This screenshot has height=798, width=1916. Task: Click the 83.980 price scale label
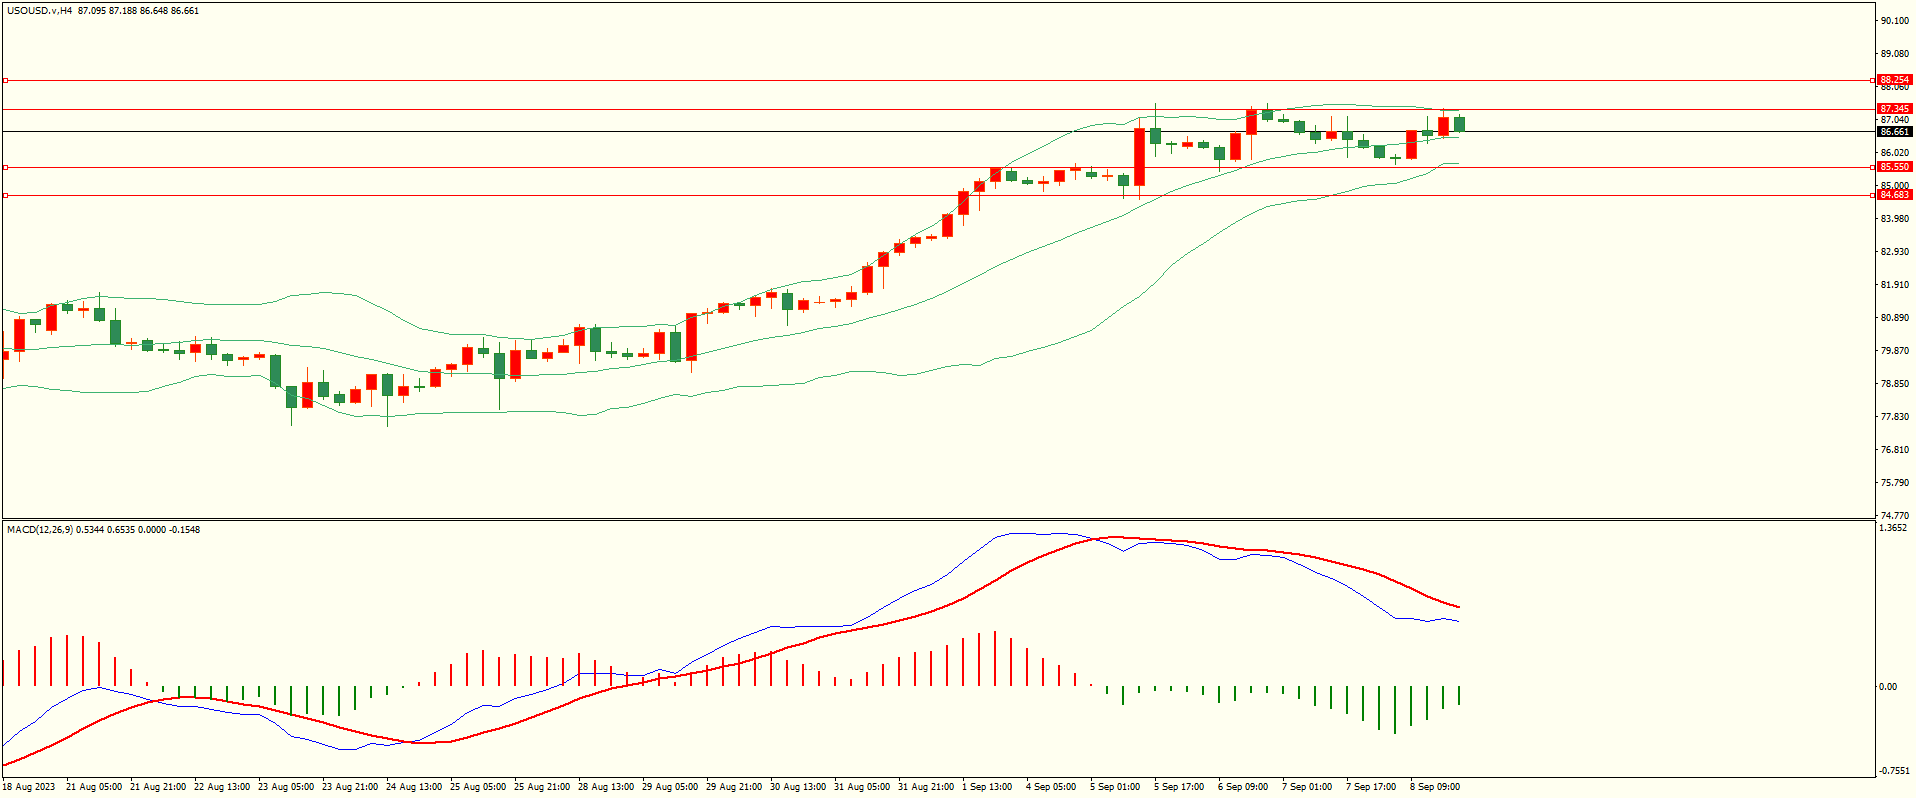[1895, 219]
